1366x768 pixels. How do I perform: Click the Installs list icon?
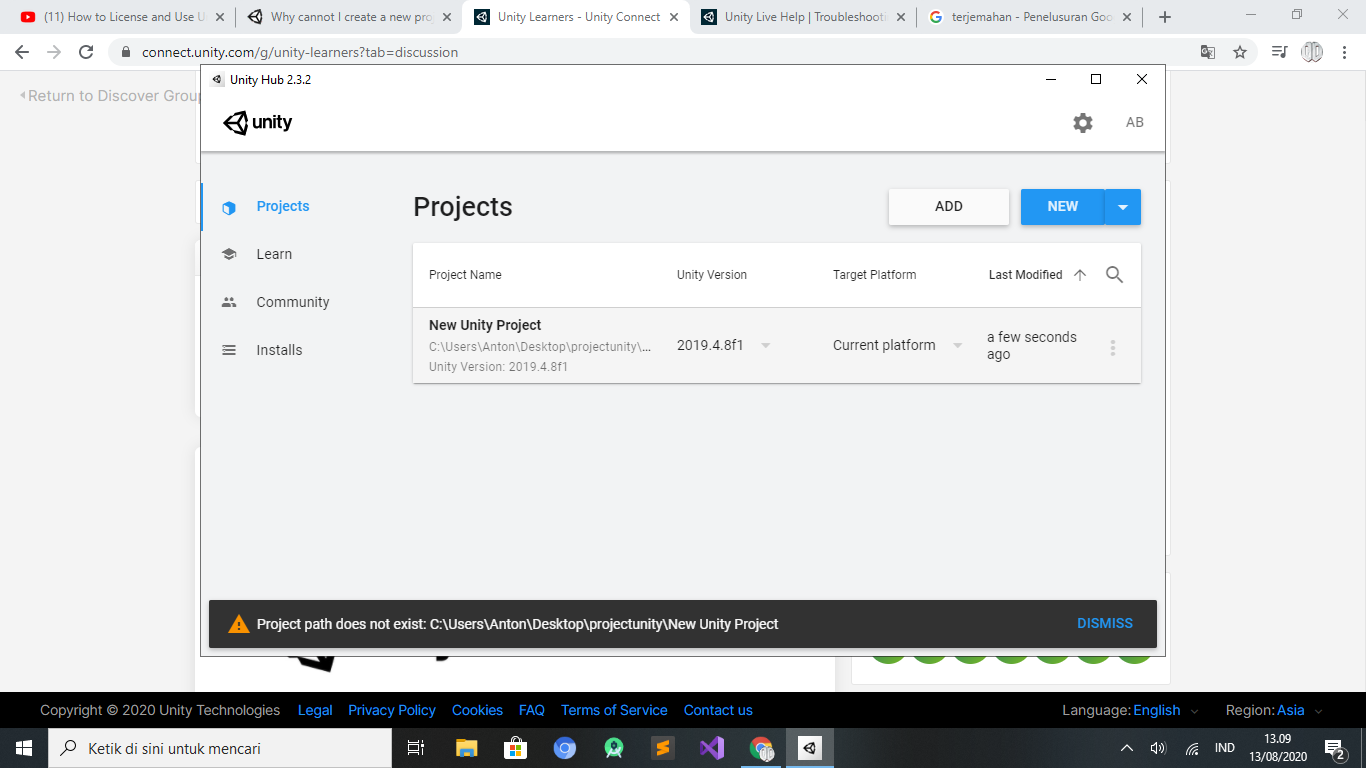click(x=229, y=350)
